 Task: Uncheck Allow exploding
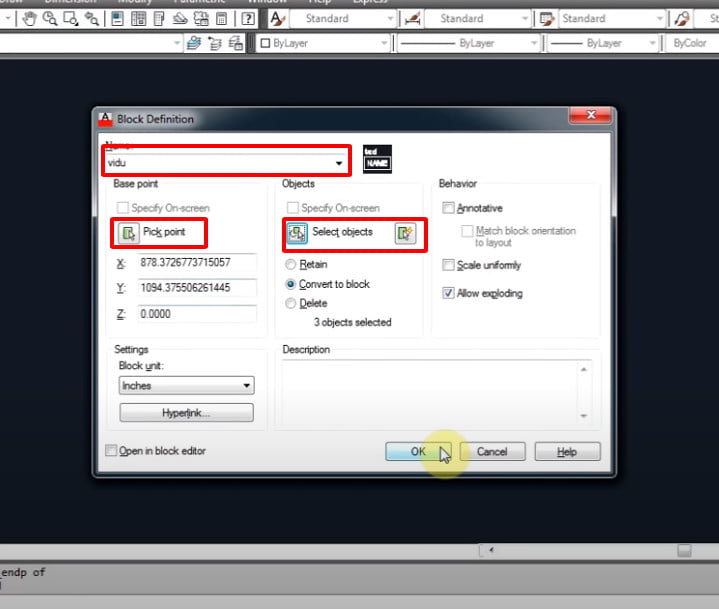[448, 293]
